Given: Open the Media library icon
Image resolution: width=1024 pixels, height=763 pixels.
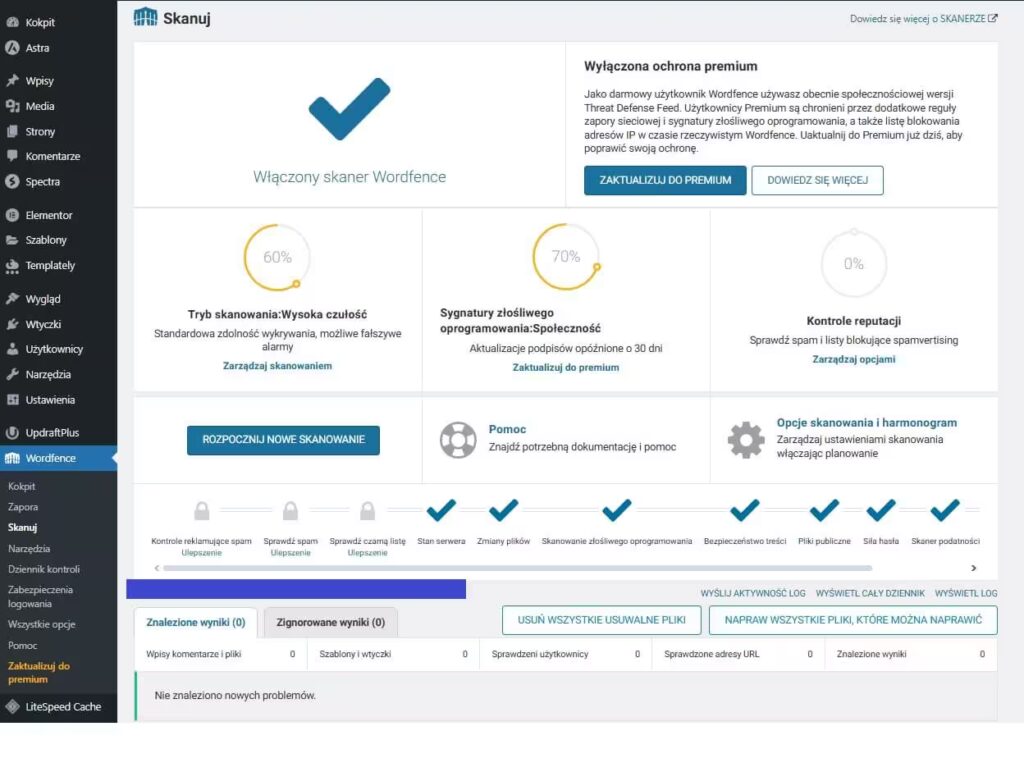Looking at the screenshot, I should click(12, 106).
